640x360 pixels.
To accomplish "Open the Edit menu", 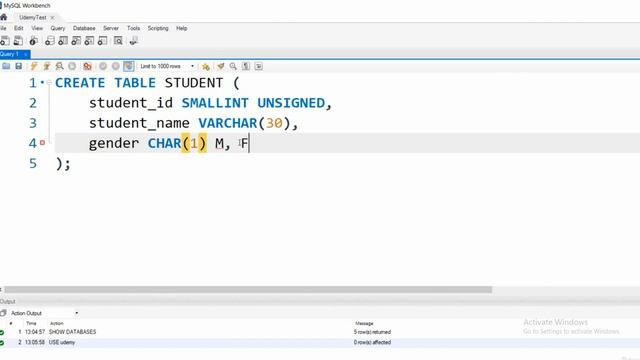I will pyautogui.click(x=19, y=28).
